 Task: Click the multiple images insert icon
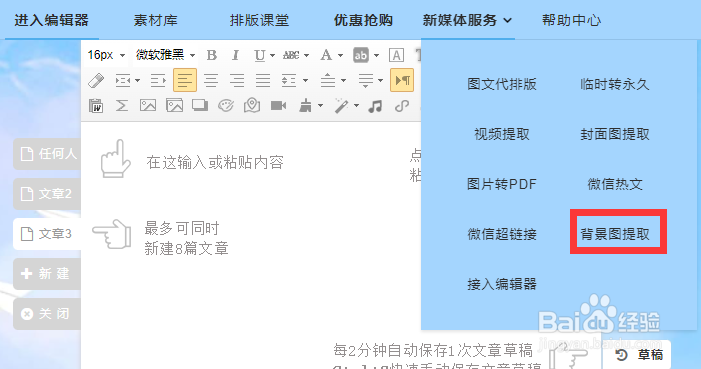(174, 106)
